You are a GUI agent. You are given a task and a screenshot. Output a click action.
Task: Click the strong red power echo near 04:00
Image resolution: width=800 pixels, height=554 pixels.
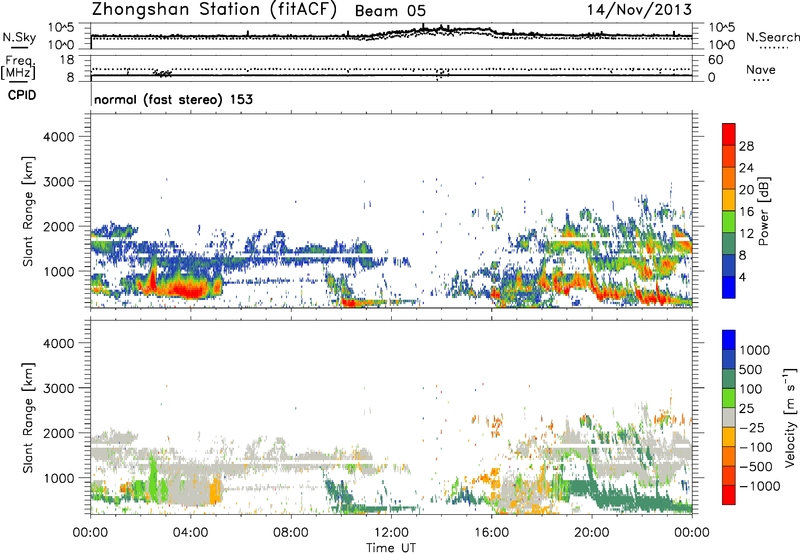point(191,291)
